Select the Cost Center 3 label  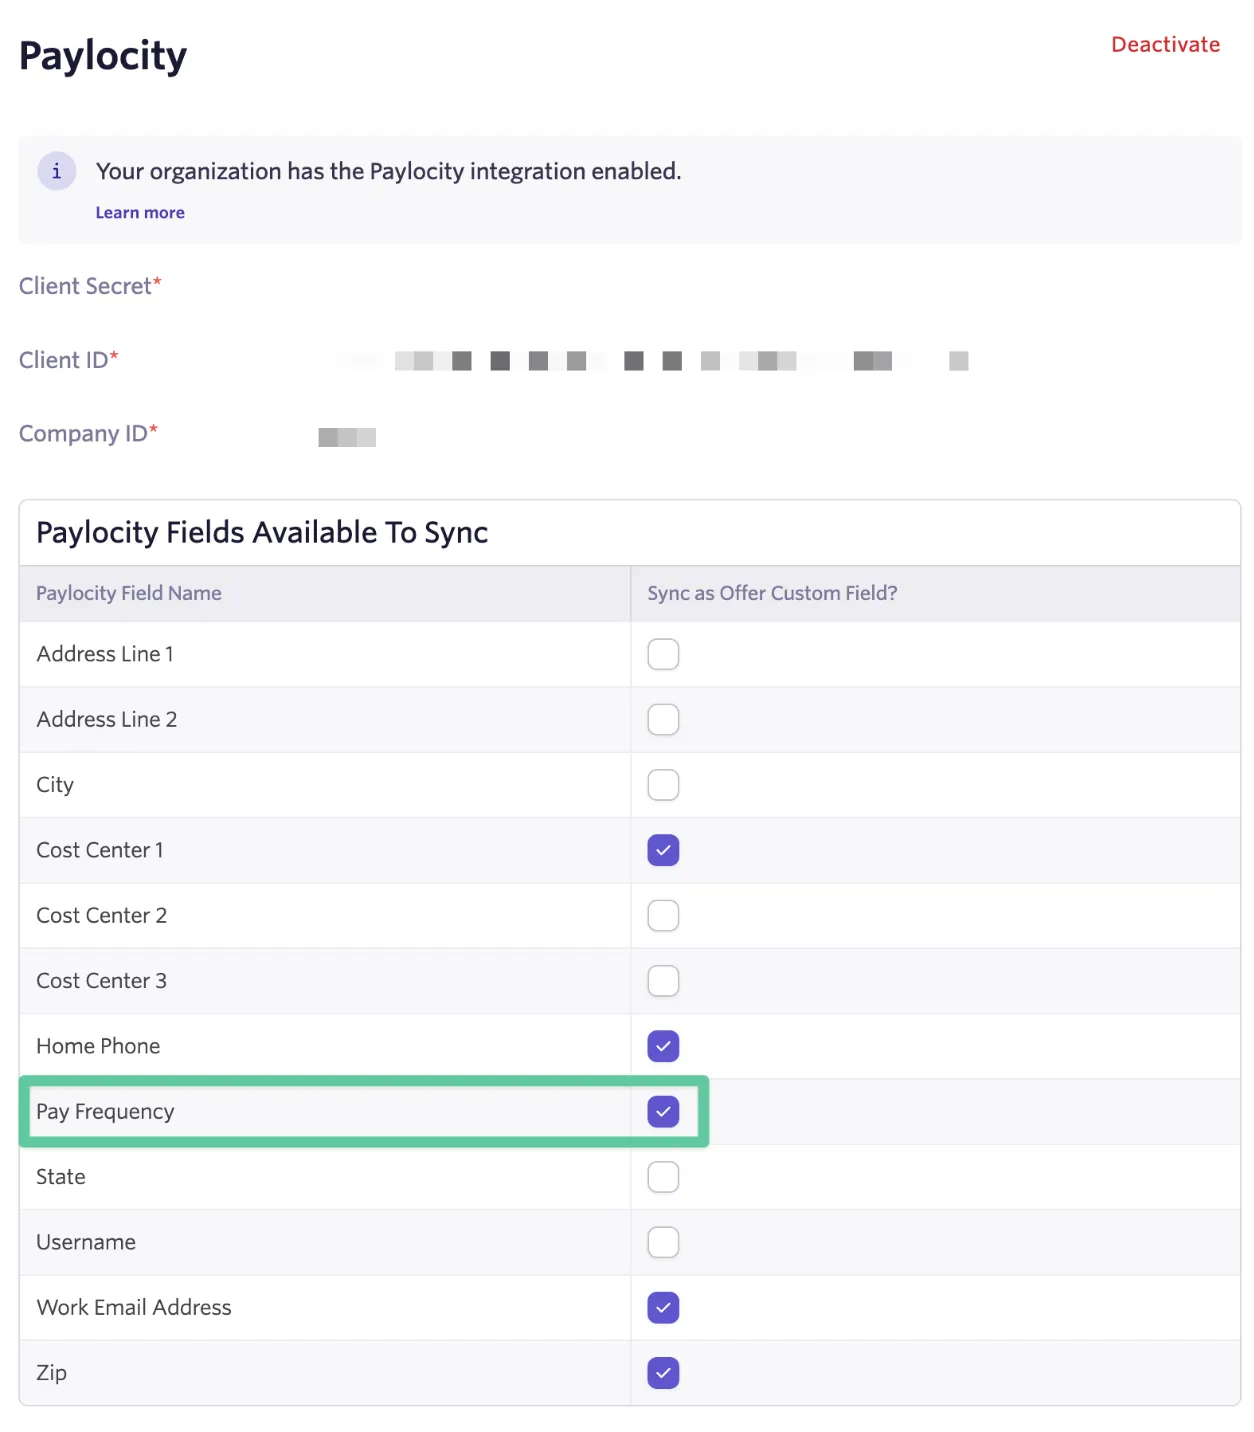click(x=102, y=981)
